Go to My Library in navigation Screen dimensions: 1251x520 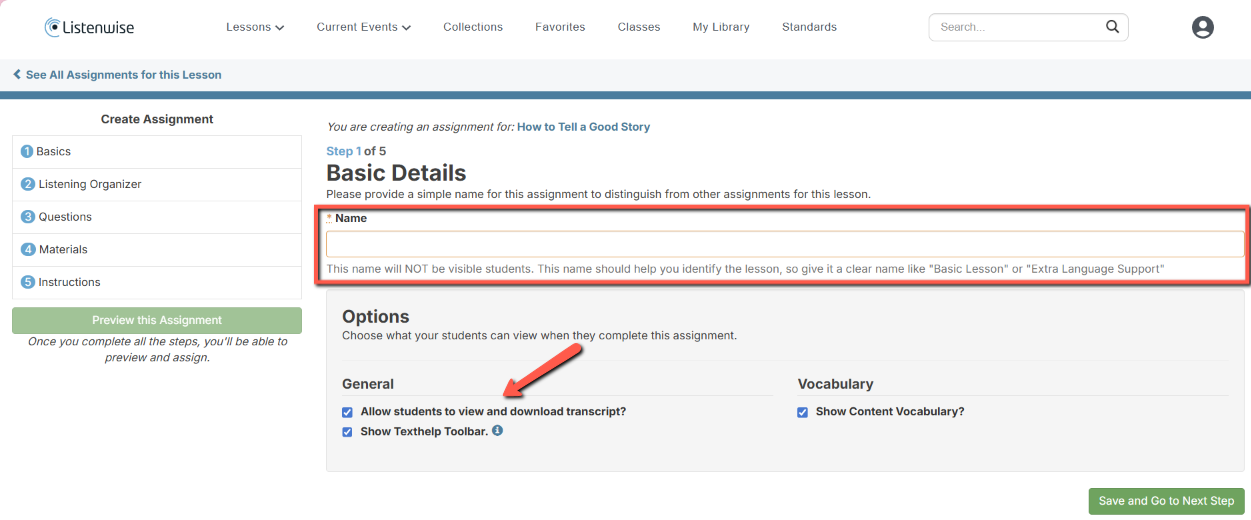pos(720,27)
